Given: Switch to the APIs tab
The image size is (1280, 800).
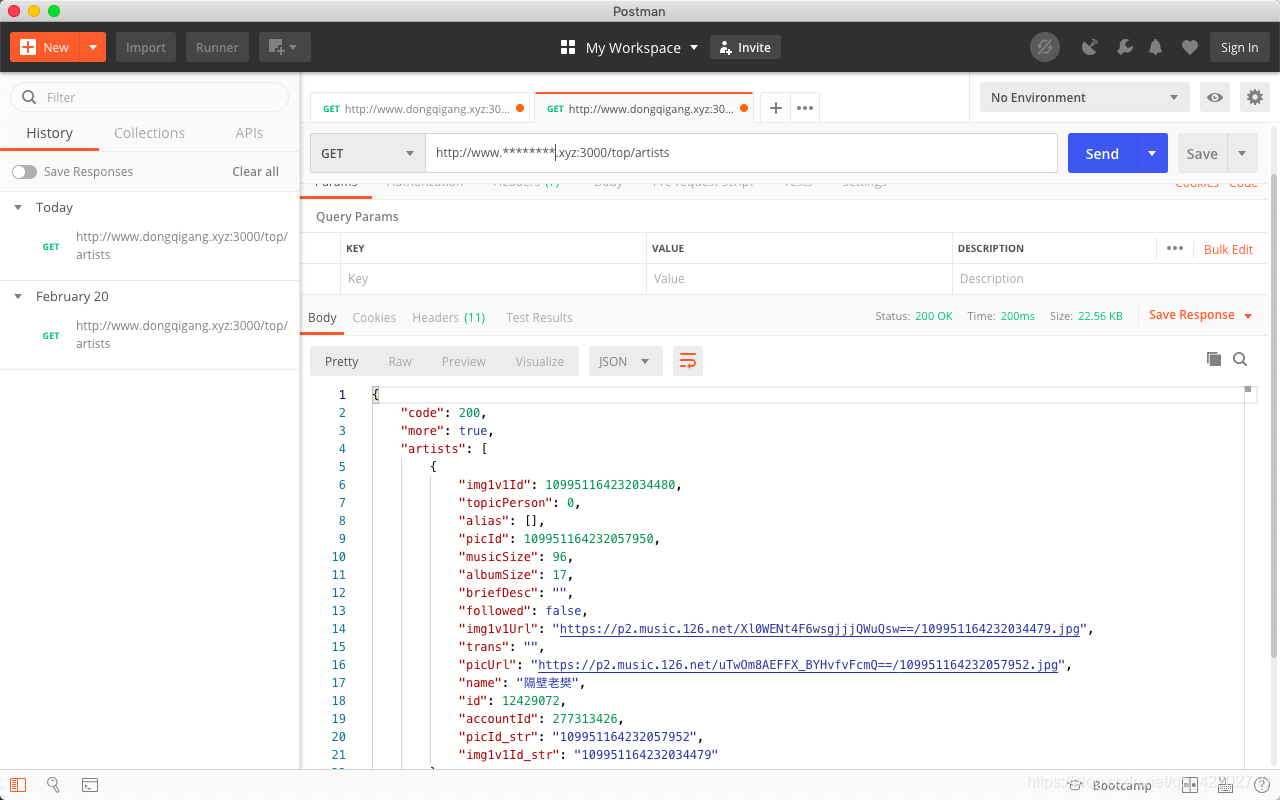Looking at the screenshot, I should click(x=249, y=133).
